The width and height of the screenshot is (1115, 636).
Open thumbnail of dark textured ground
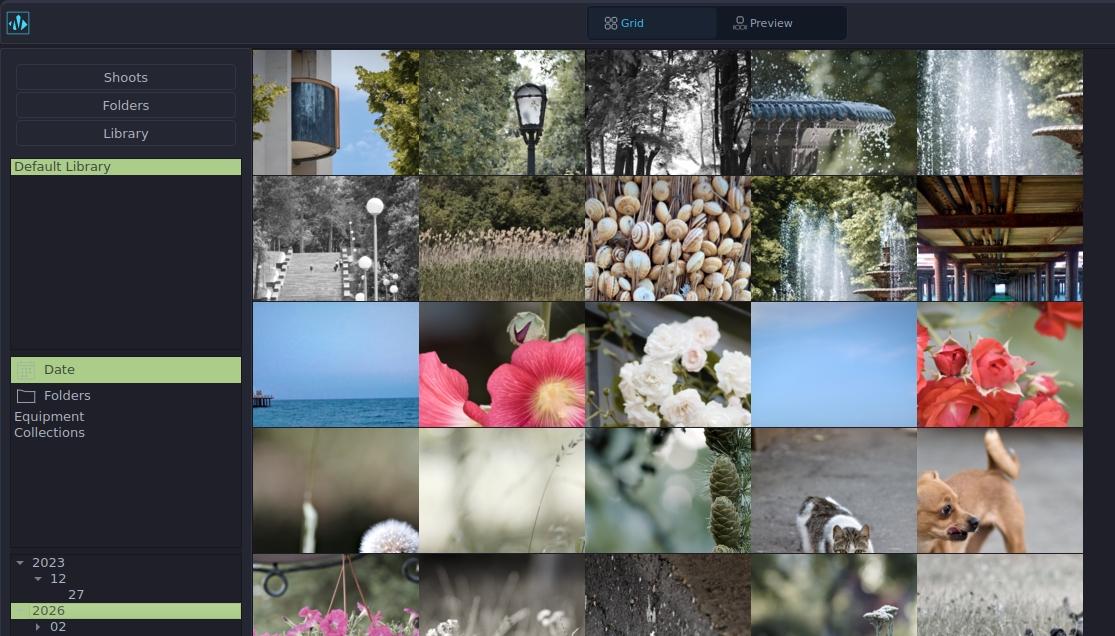(x=668, y=595)
